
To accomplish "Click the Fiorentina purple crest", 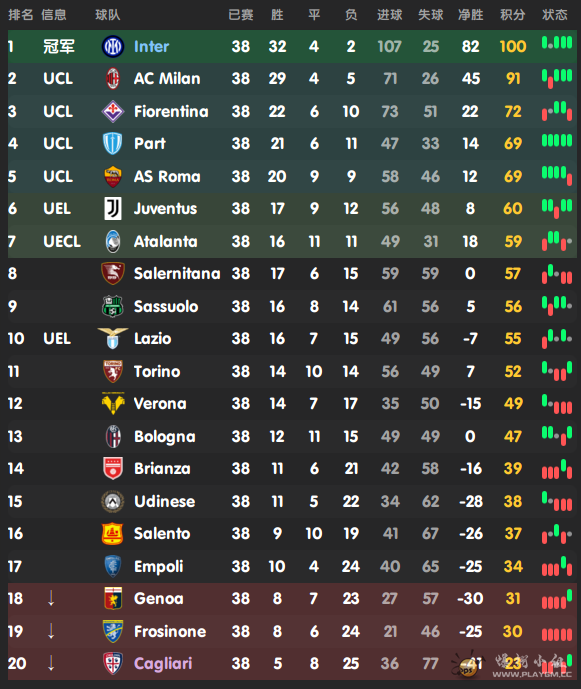I will (x=113, y=111).
